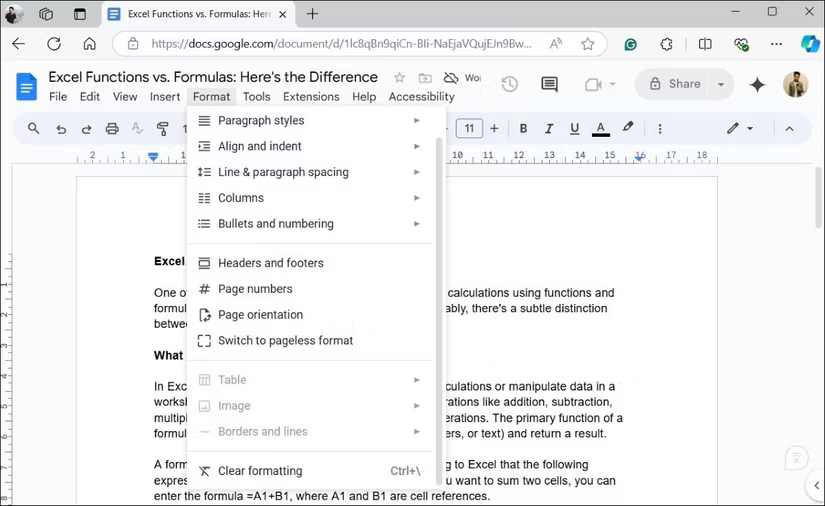Open the Help menu
The image size is (825, 506).
(364, 97)
